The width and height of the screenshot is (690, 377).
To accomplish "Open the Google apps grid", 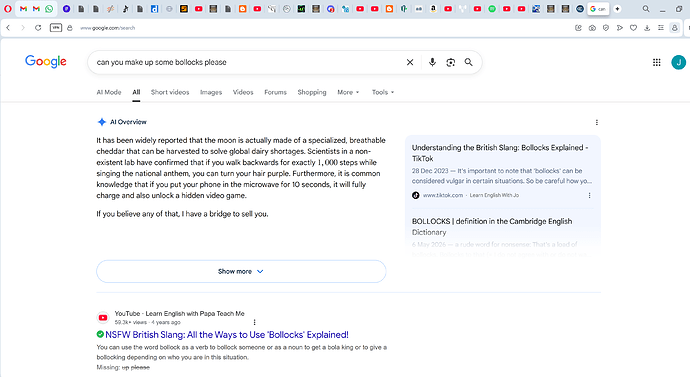I will [657, 62].
